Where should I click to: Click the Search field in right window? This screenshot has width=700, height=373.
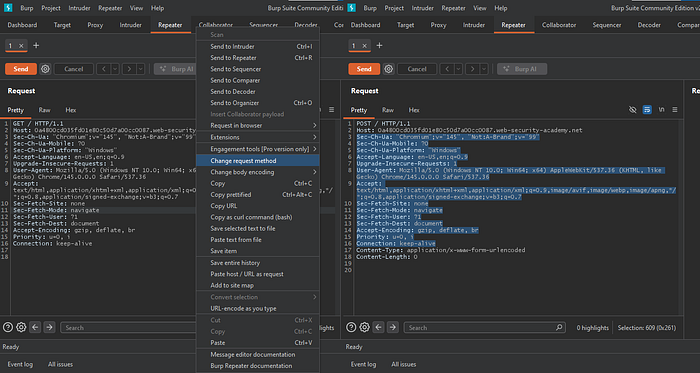point(484,327)
